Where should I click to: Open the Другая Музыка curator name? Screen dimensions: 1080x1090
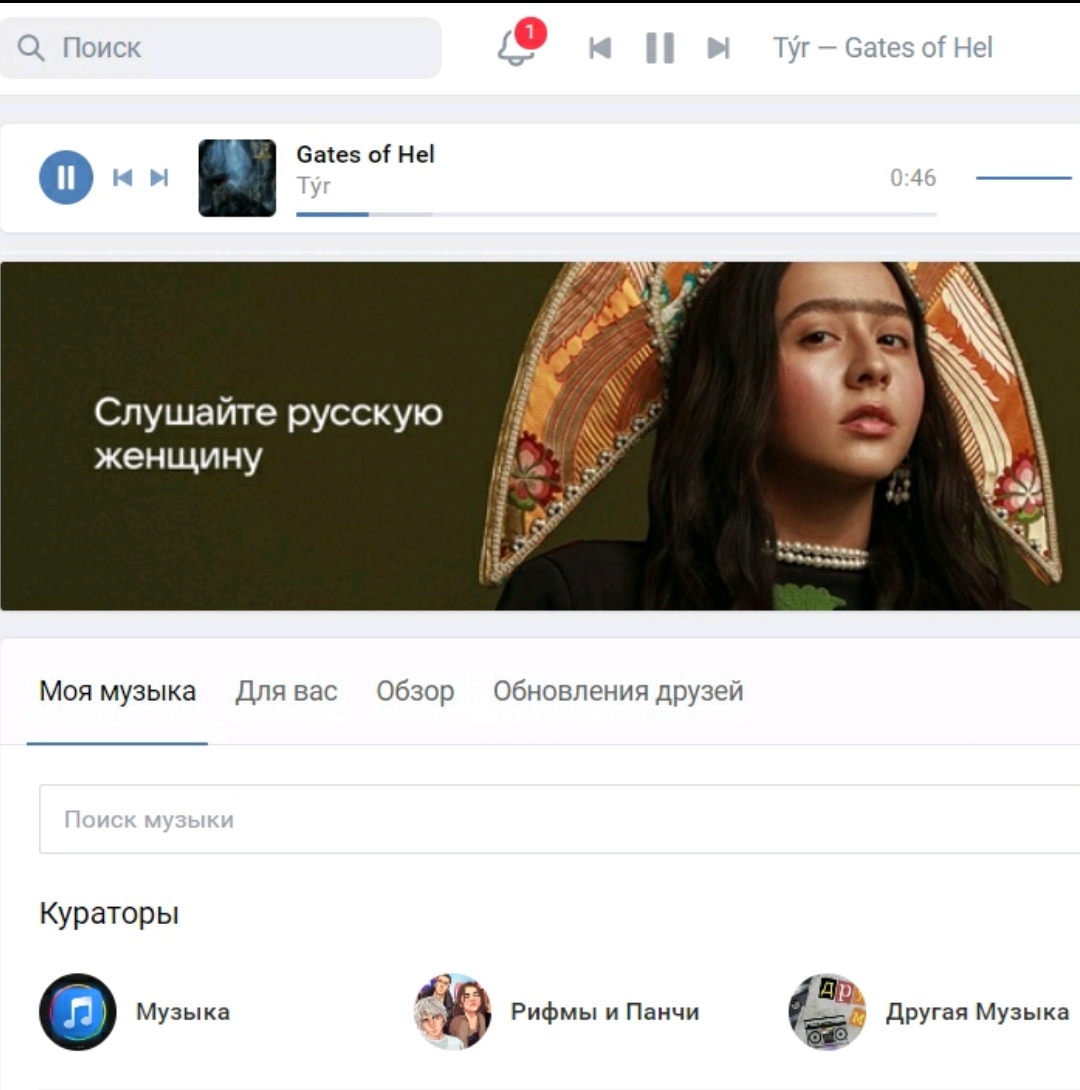point(977,1011)
